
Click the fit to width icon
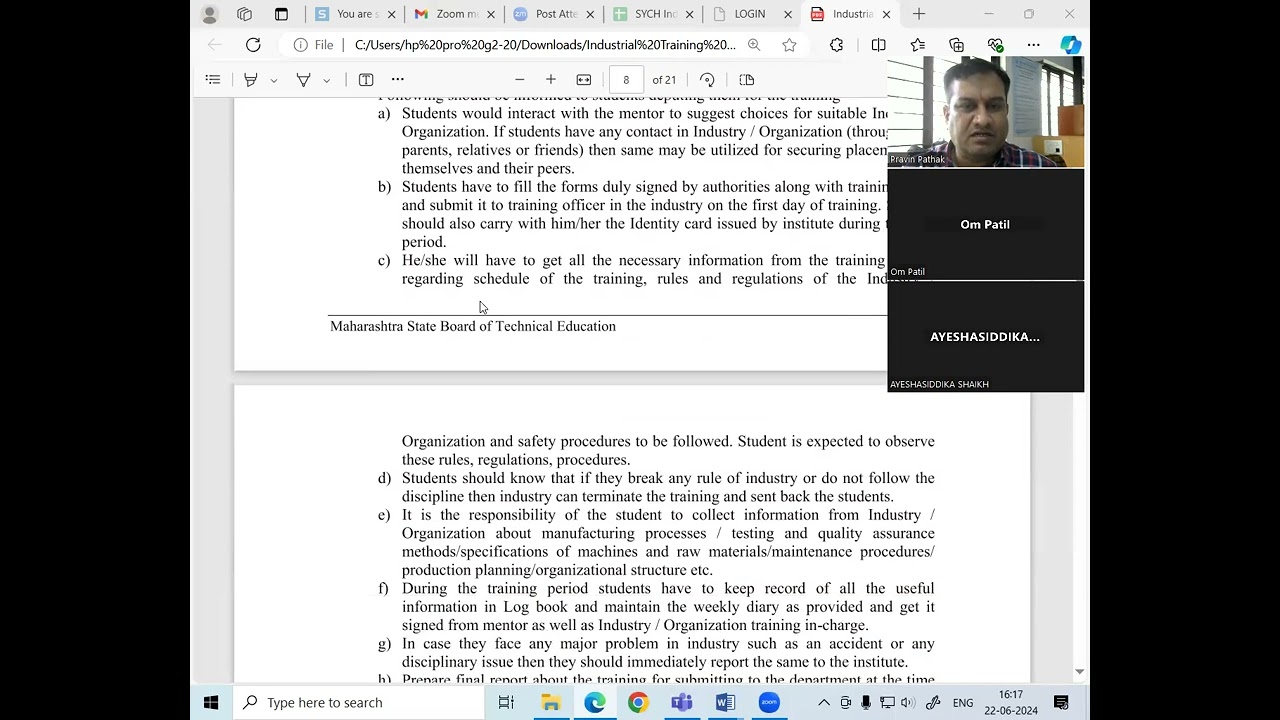tap(584, 80)
